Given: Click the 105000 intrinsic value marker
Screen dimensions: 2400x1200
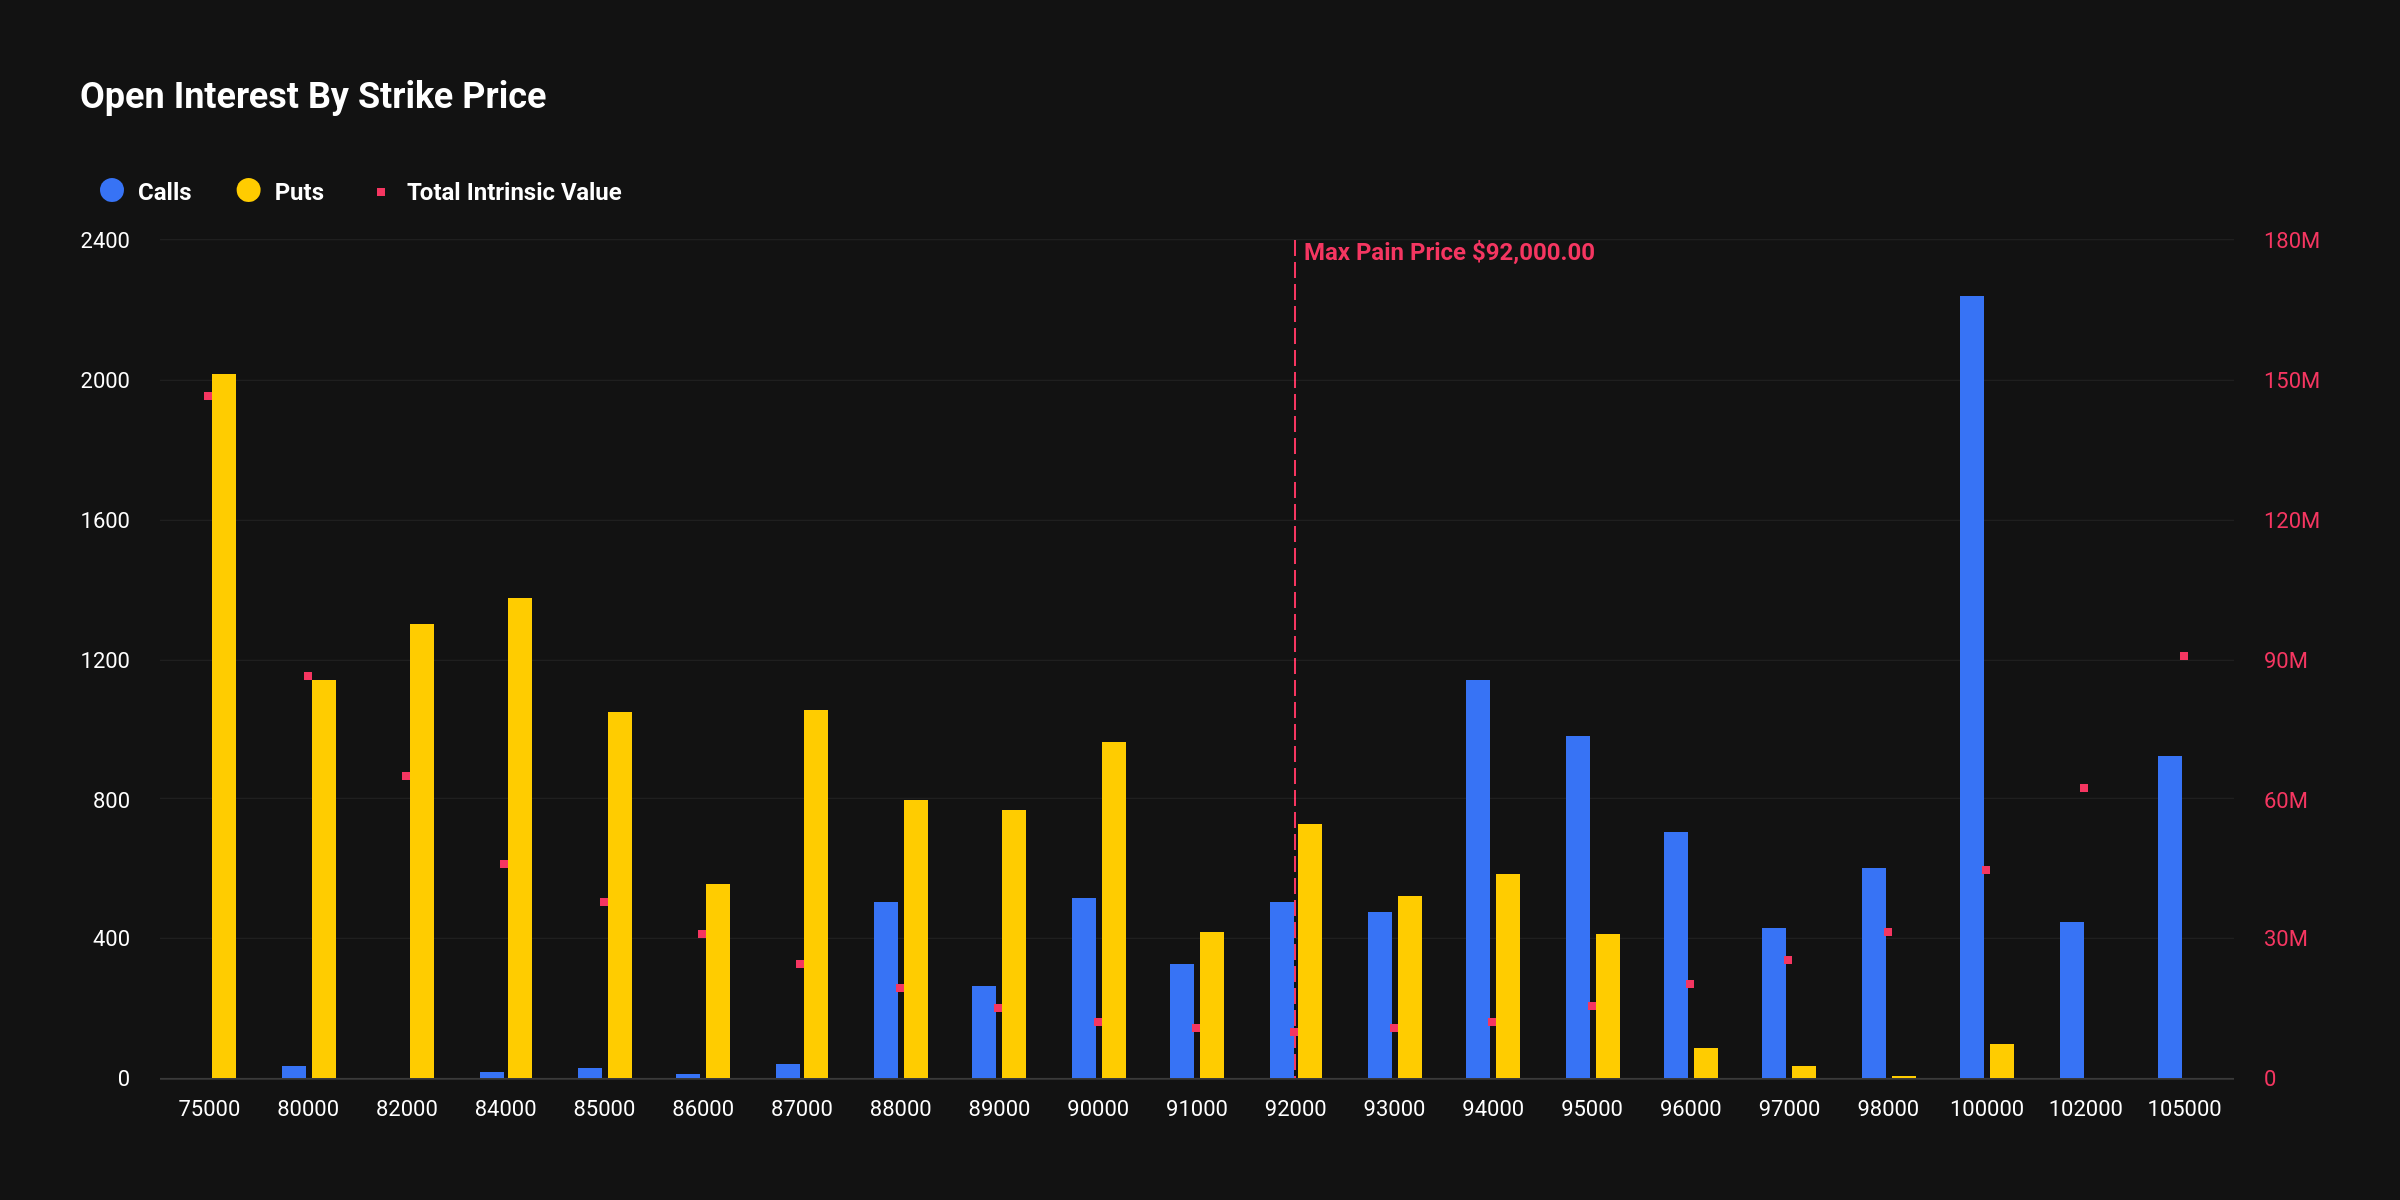Looking at the screenshot, I should pyautogui.click(x=2184, y=656).
